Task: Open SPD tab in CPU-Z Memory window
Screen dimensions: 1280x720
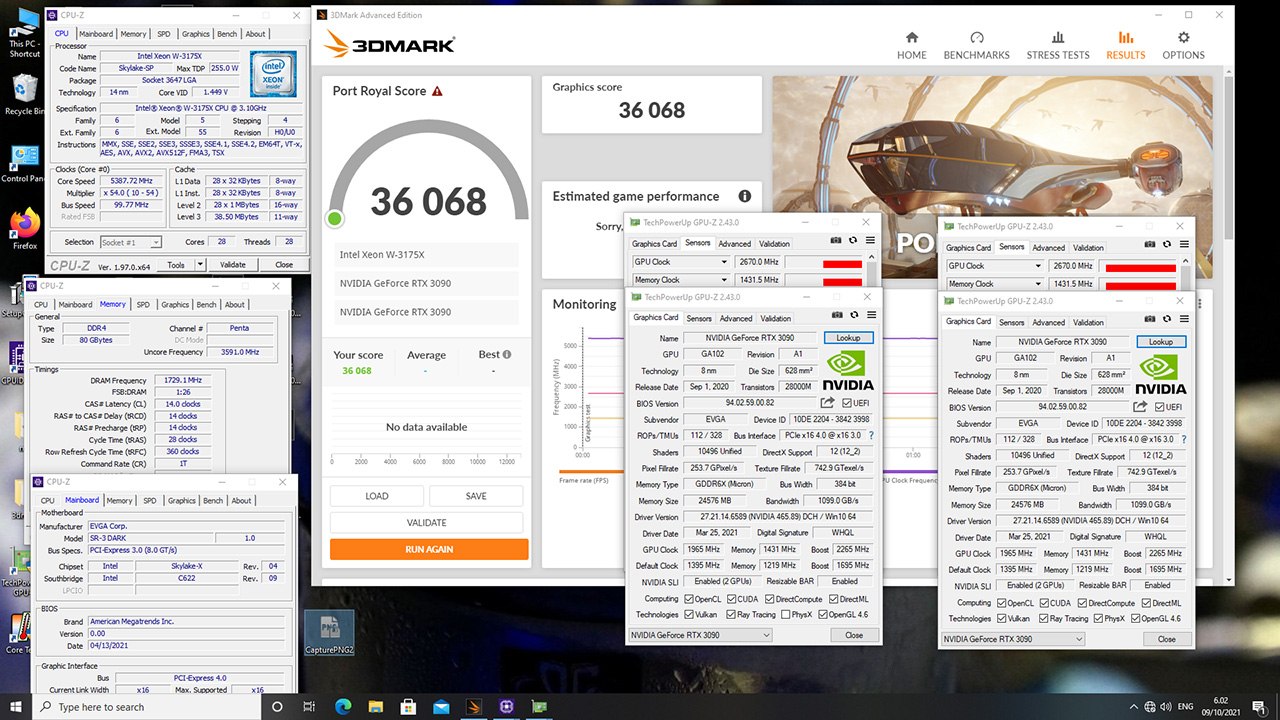Action: (143, 305)
